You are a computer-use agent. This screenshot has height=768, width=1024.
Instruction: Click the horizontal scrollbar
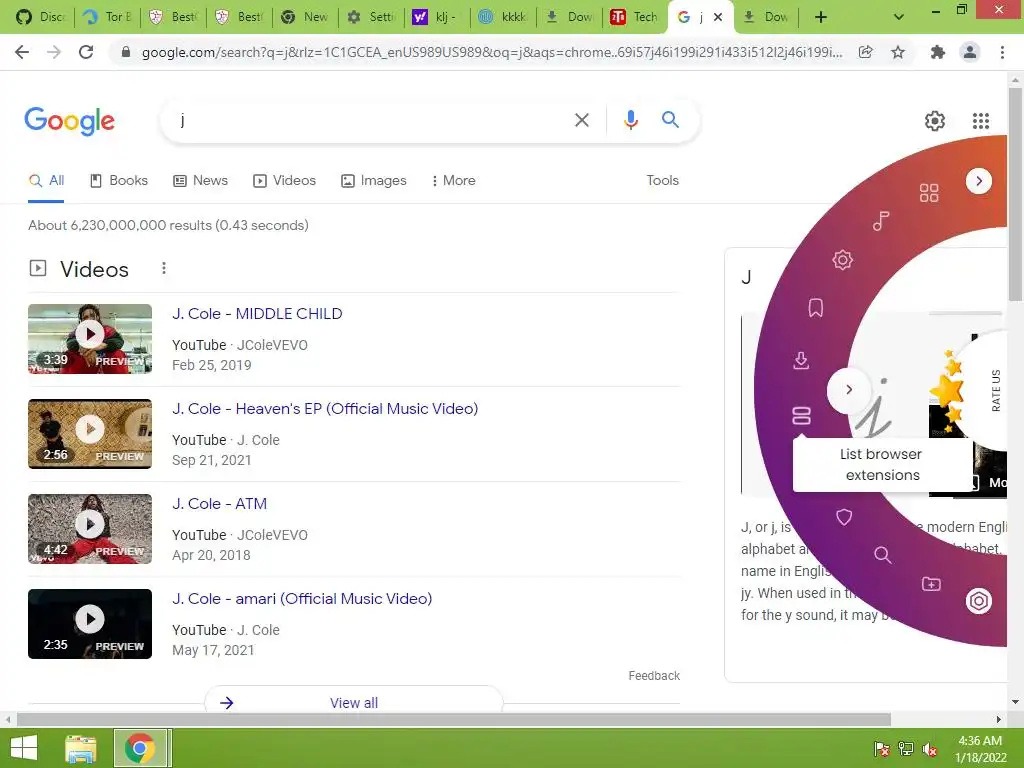pos(453,719)
